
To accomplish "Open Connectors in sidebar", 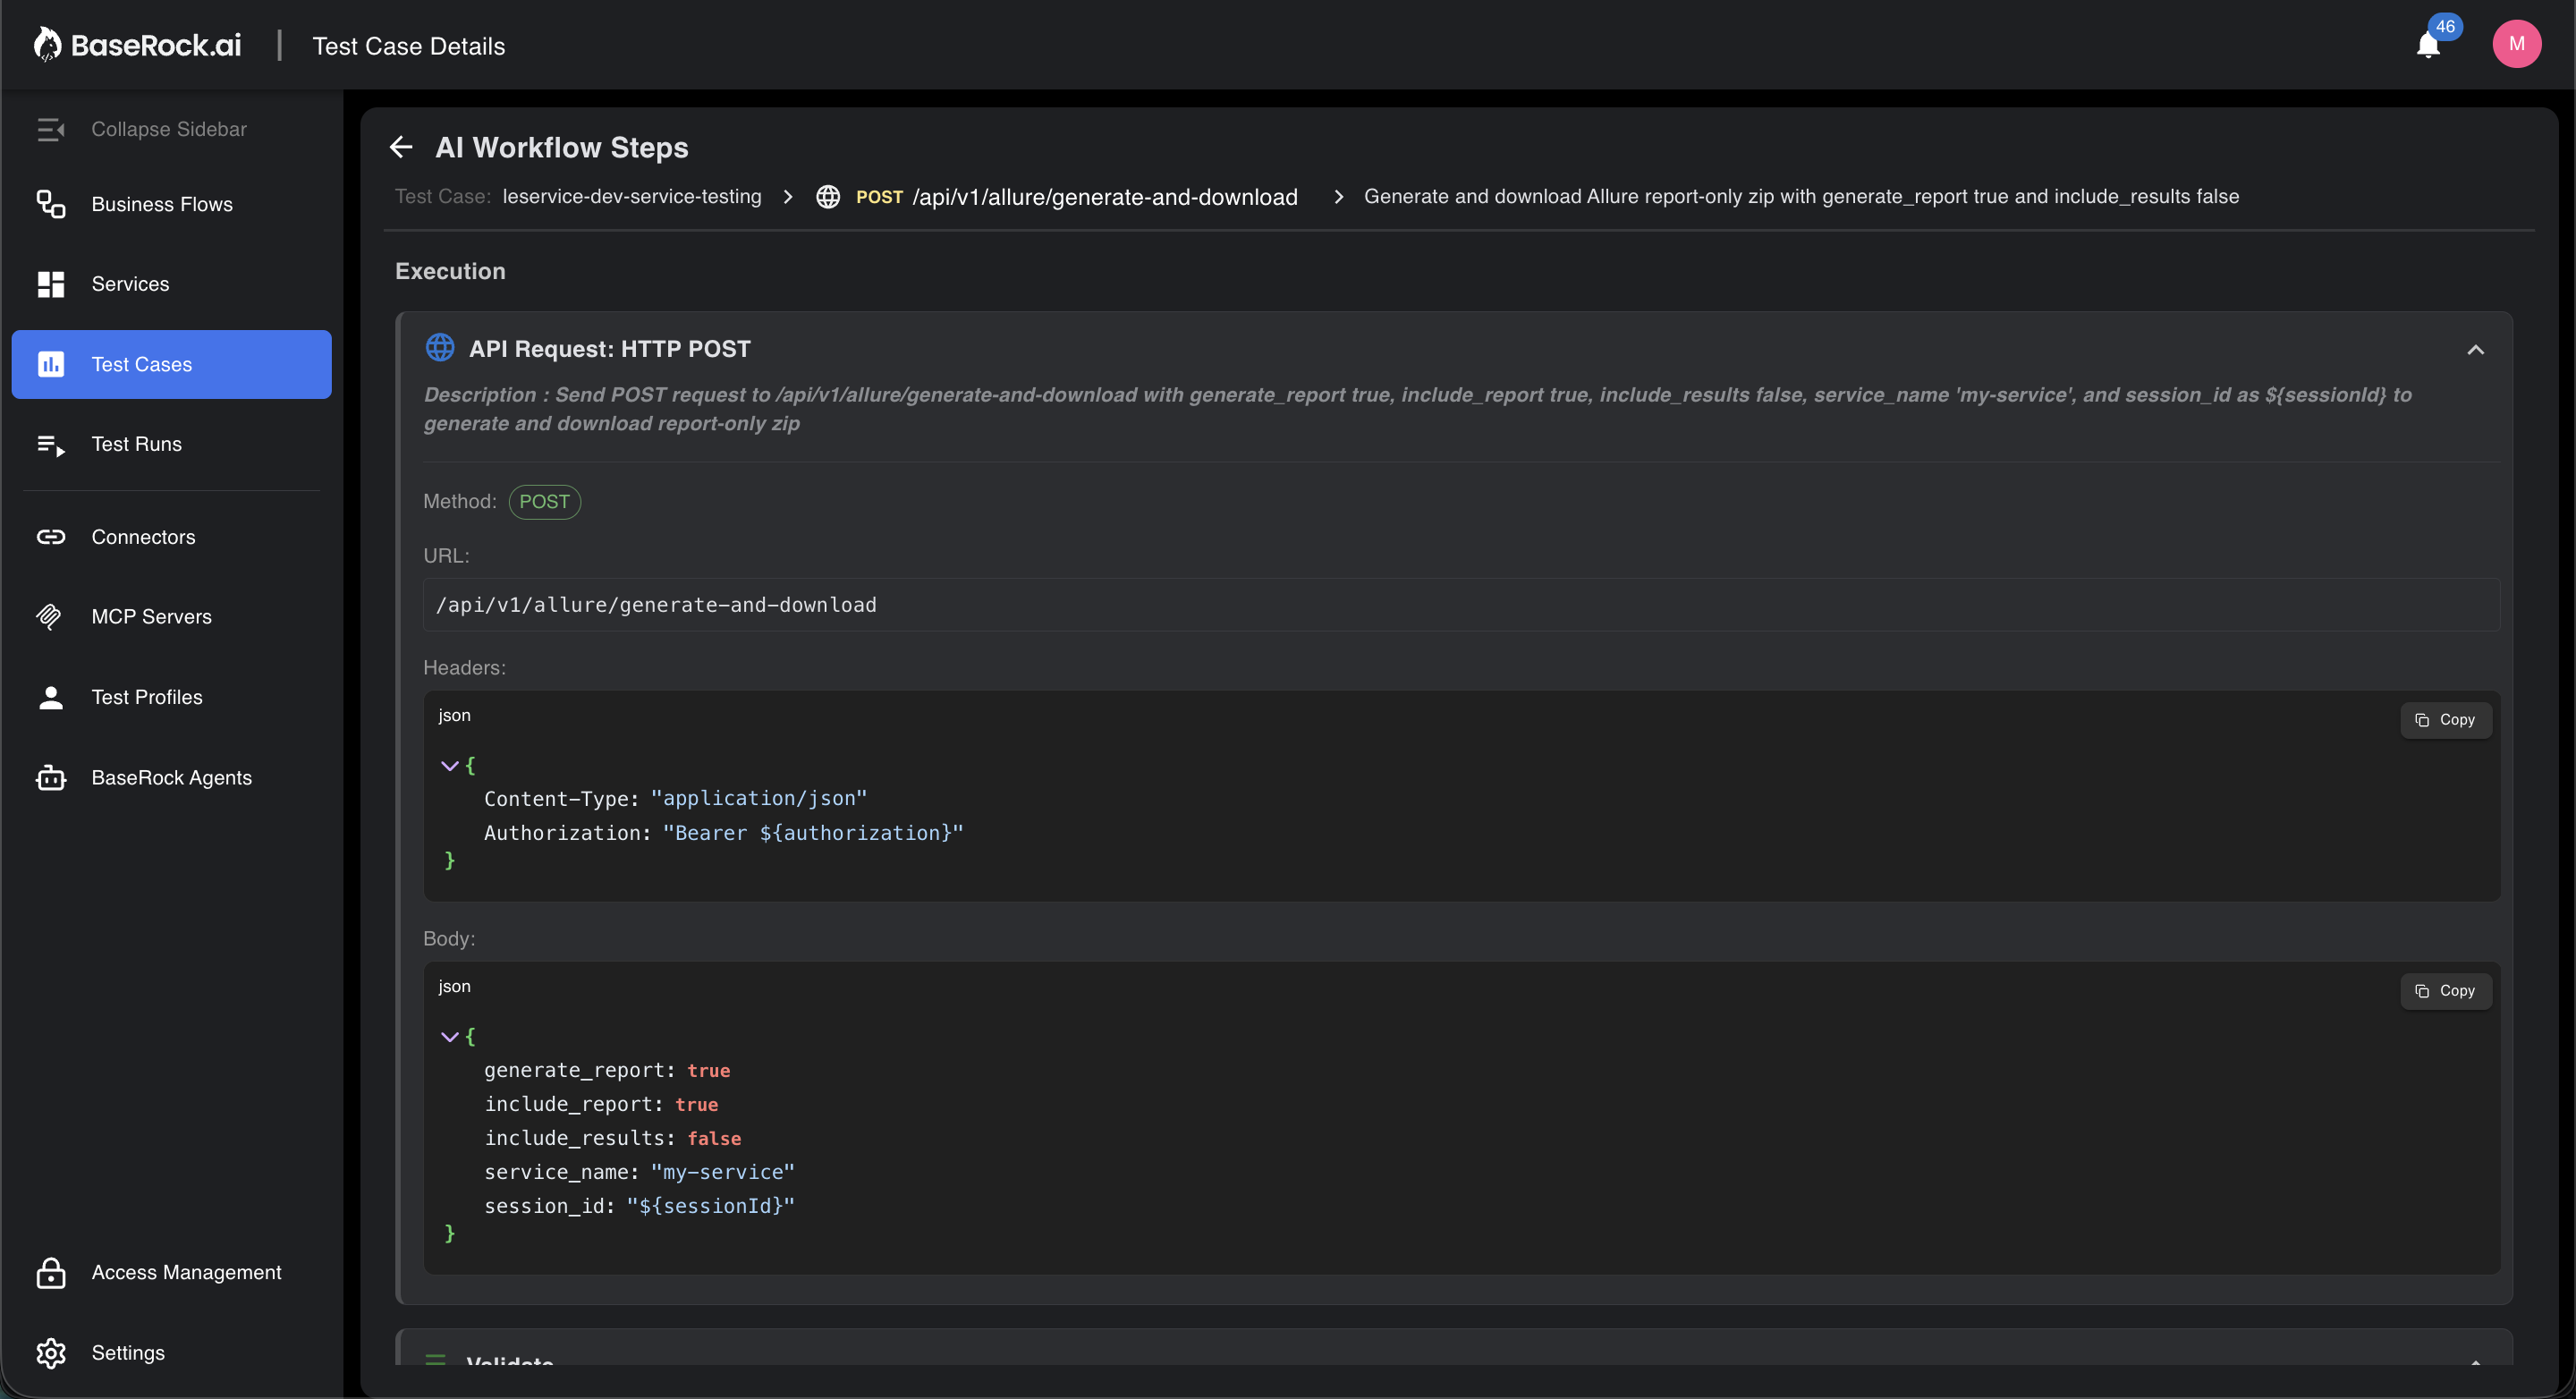I will pyautogui.click(x=143, y=537).
